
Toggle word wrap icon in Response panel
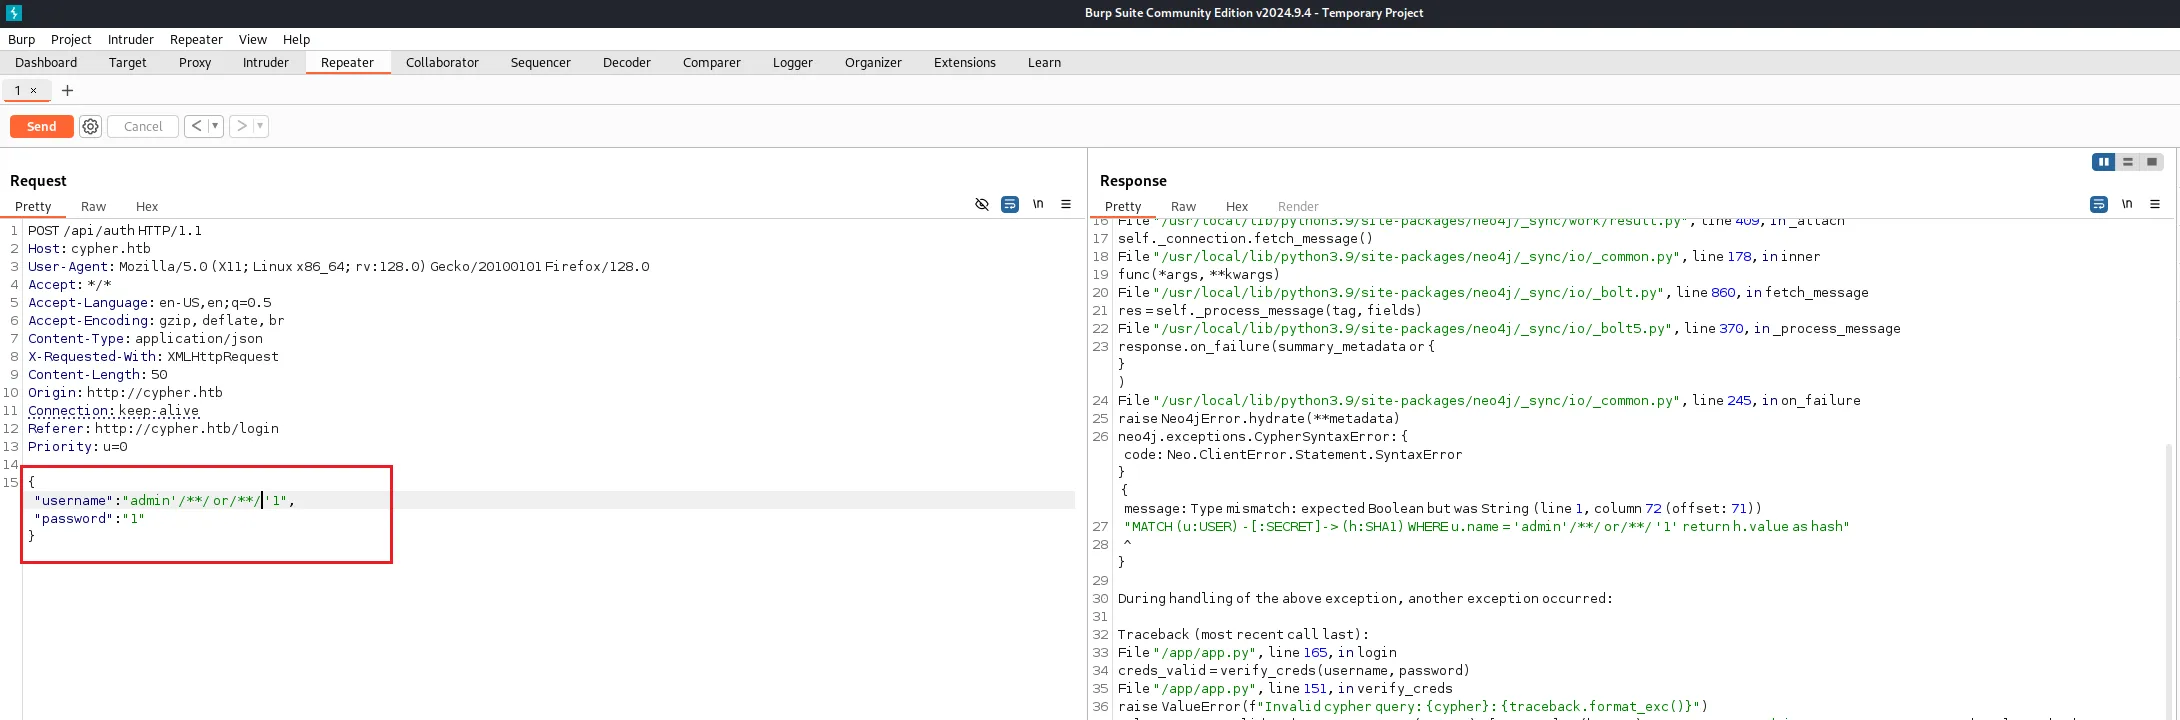click(2099, 204)
